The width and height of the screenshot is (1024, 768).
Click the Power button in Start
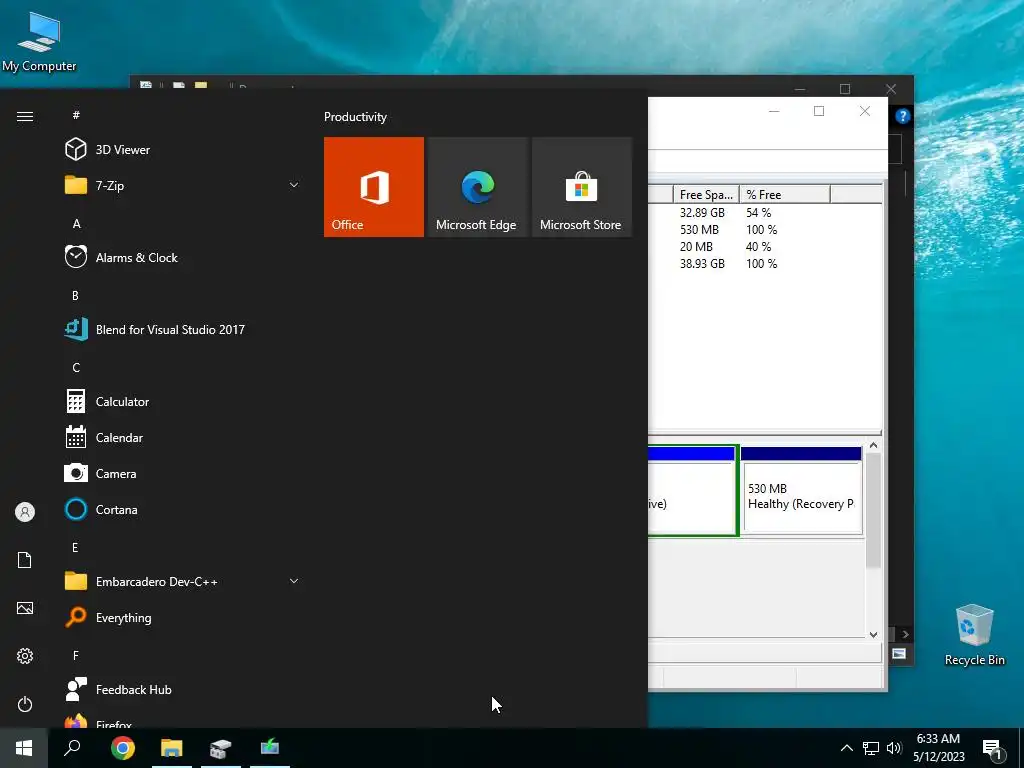pos(25,704)
